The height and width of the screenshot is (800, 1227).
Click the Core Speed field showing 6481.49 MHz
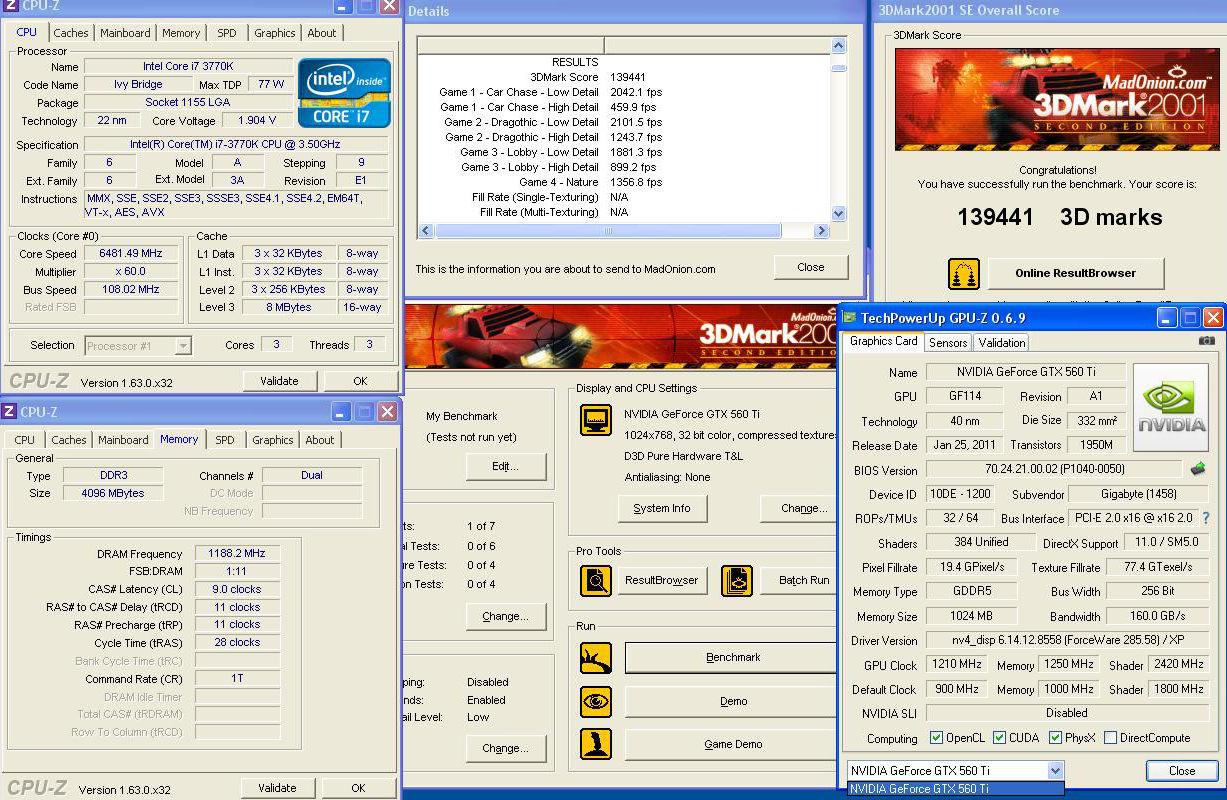click(x=130, y=254)
